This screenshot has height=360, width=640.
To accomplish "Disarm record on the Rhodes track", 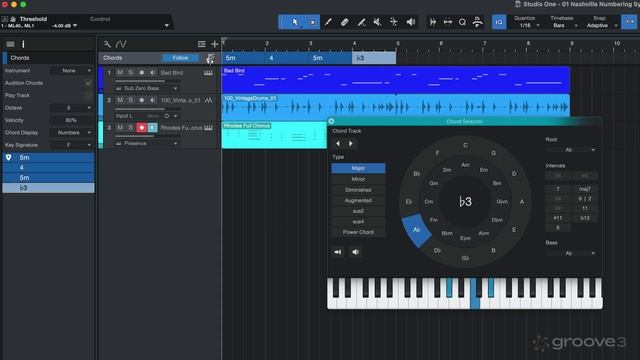I will click(142, 128).
